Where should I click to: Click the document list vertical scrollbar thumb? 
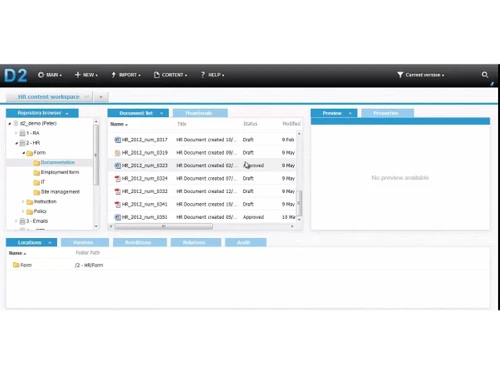pyautogui.click(x=299, y=203)
